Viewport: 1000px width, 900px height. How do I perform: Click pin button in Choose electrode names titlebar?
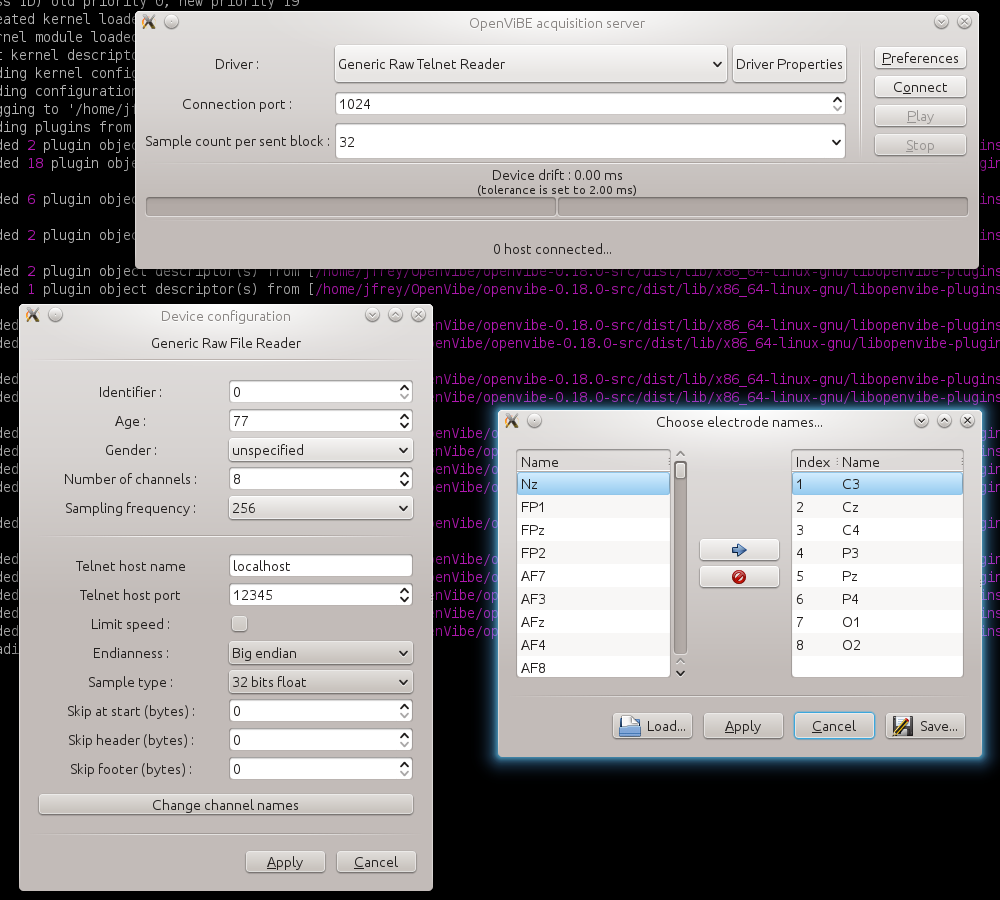[x=534, y=421]
